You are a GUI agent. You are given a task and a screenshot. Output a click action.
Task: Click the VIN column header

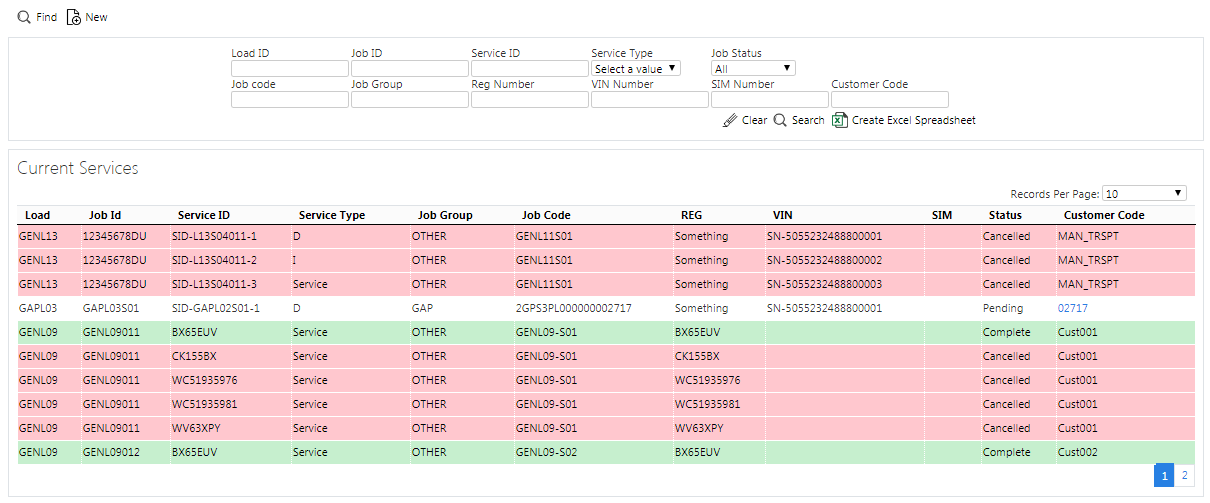pos(783,215)
